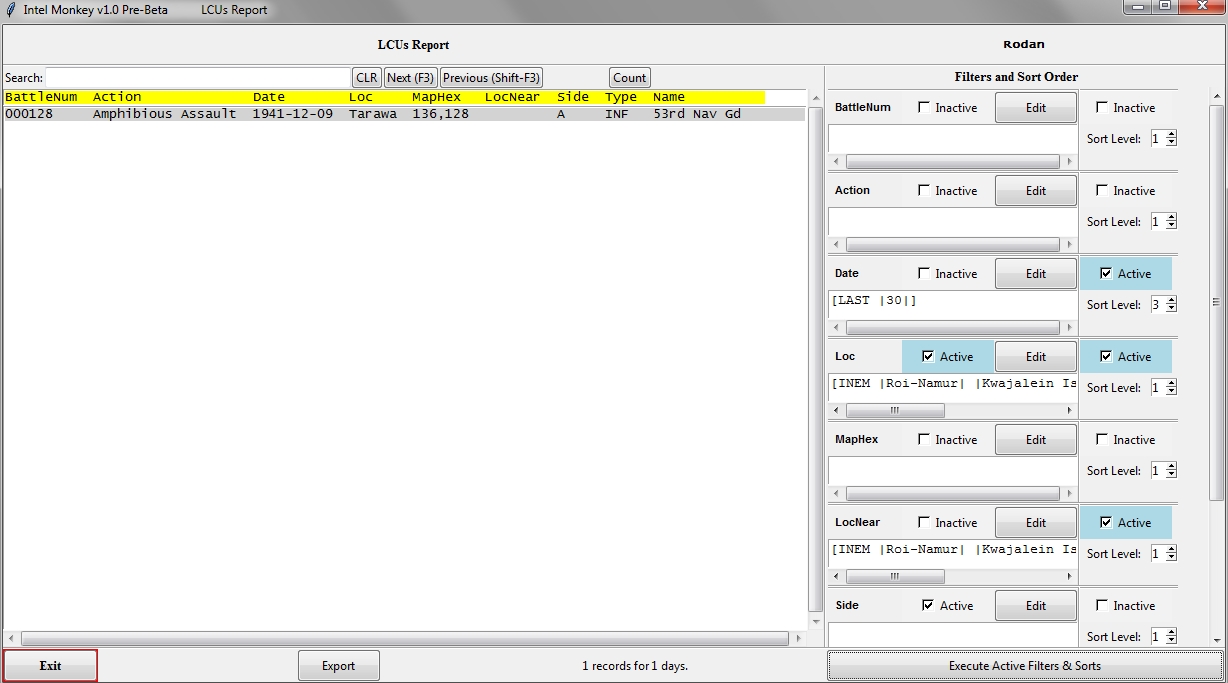The height and width of the screenshot is (683, 1228).
Task: Execute Active Filters & Sorts
Action: click(1025, 666)
